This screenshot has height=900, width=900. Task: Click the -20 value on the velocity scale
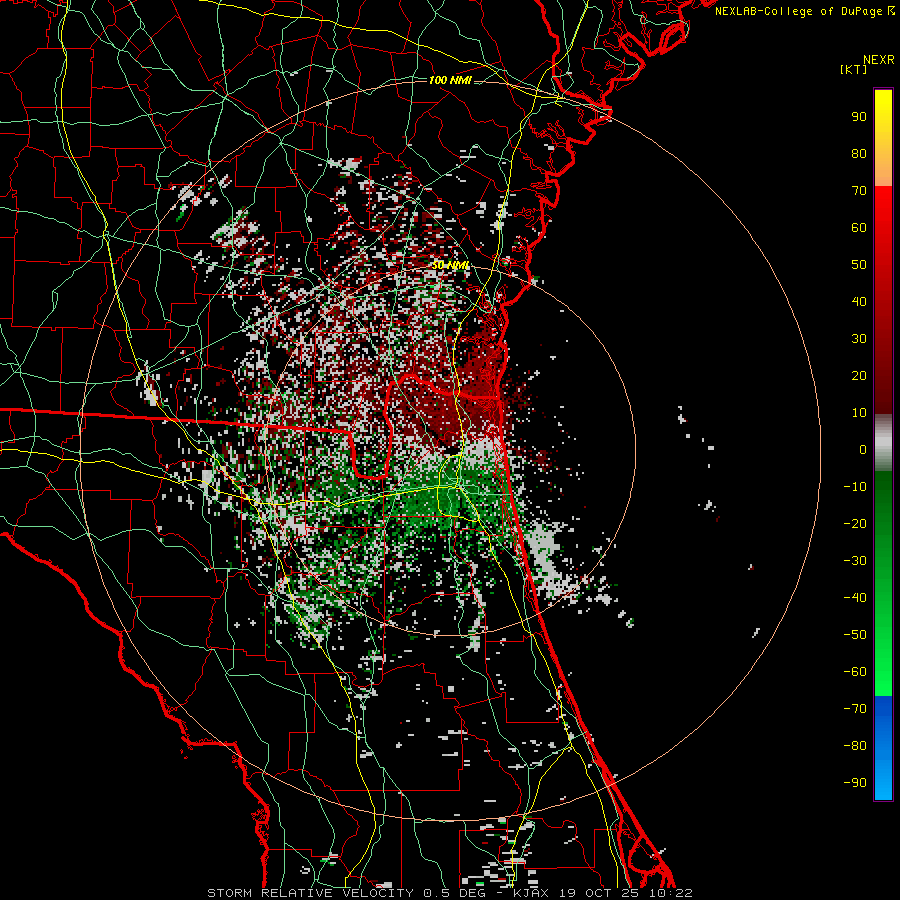[x=855, y=524]
